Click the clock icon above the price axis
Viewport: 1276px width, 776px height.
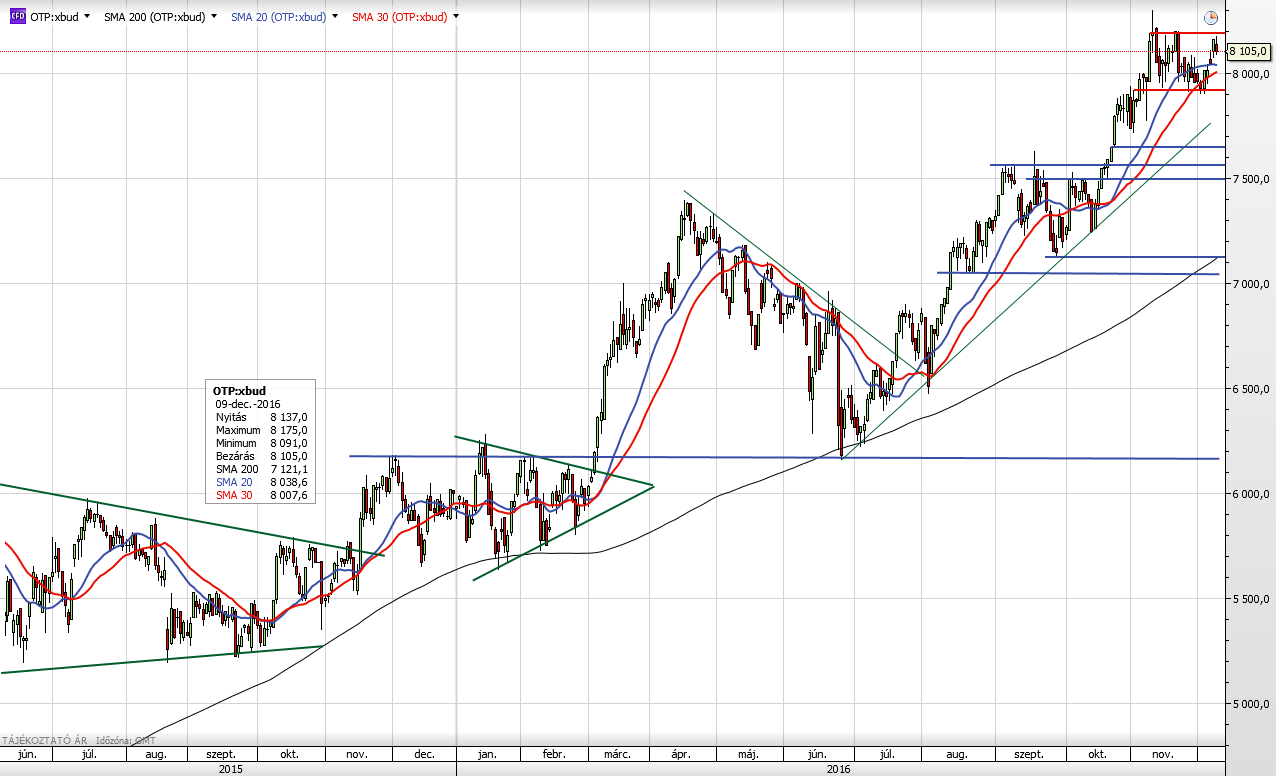coord(1211,17)
